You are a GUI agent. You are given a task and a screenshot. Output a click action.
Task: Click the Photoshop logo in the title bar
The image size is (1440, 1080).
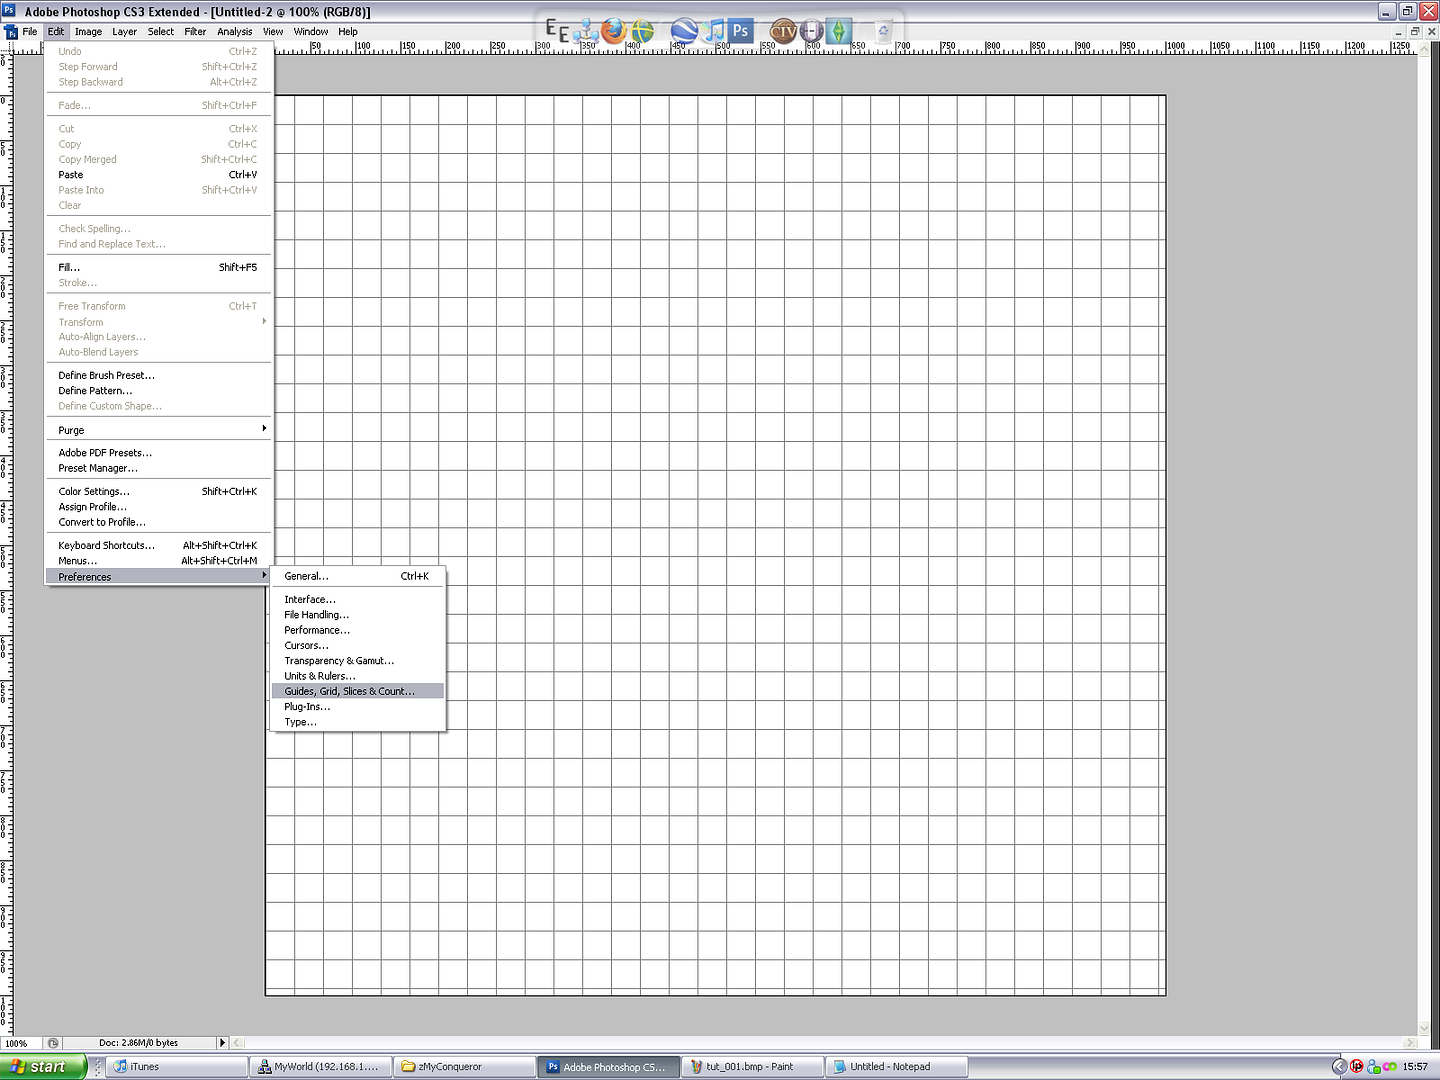pyautogui.click(x=9, y=11)
